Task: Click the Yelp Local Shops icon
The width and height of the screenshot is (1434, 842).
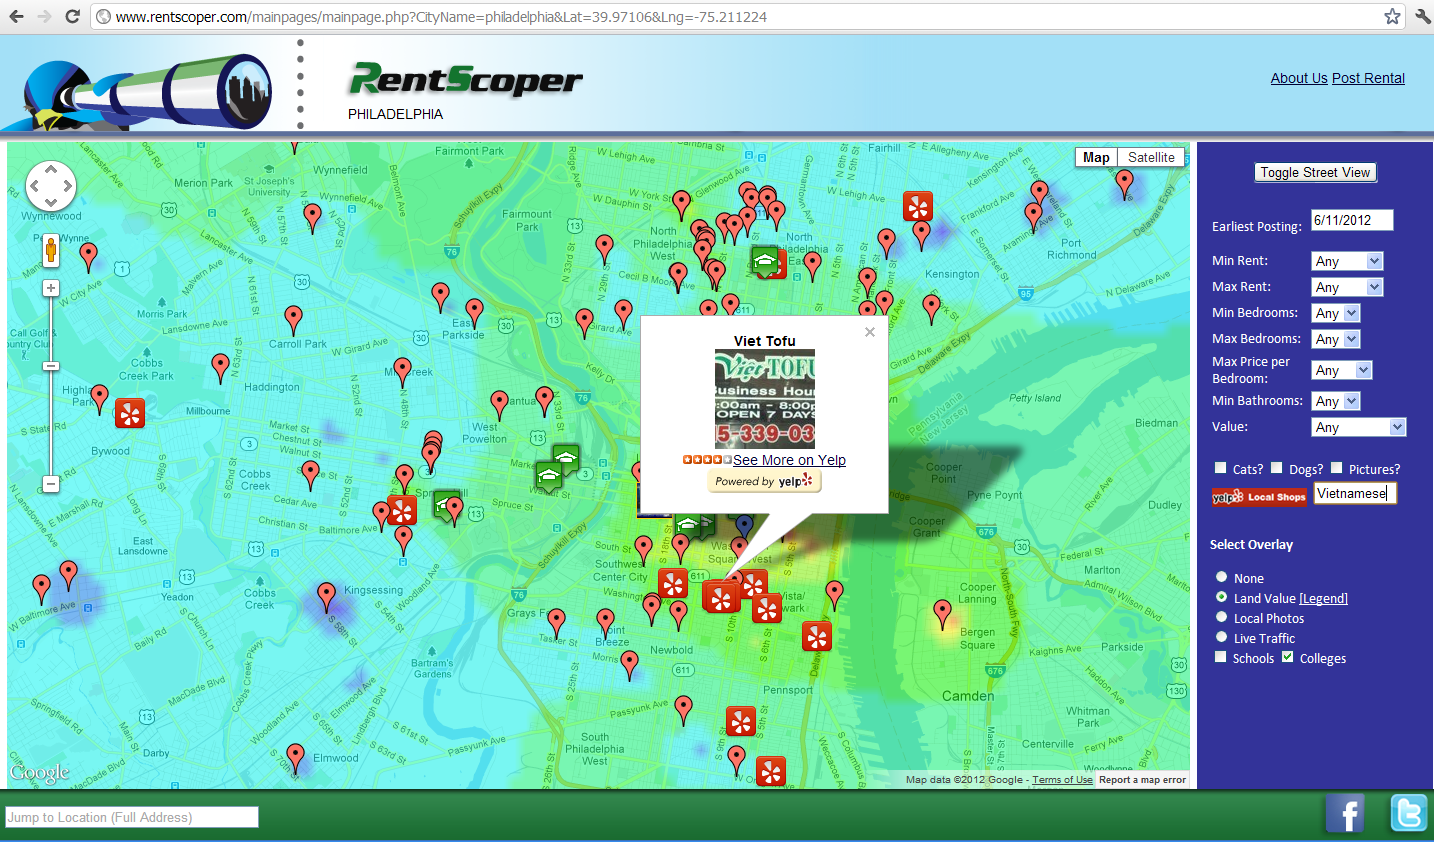Action: coord(1259,496)
